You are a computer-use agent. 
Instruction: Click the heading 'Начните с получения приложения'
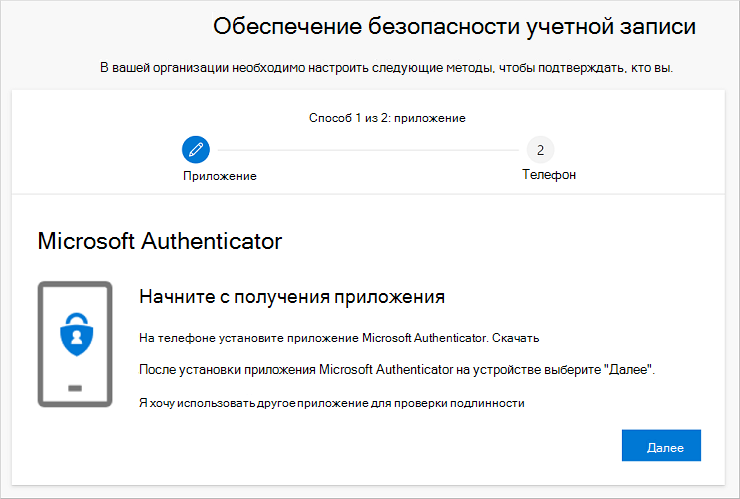(292, 297)
